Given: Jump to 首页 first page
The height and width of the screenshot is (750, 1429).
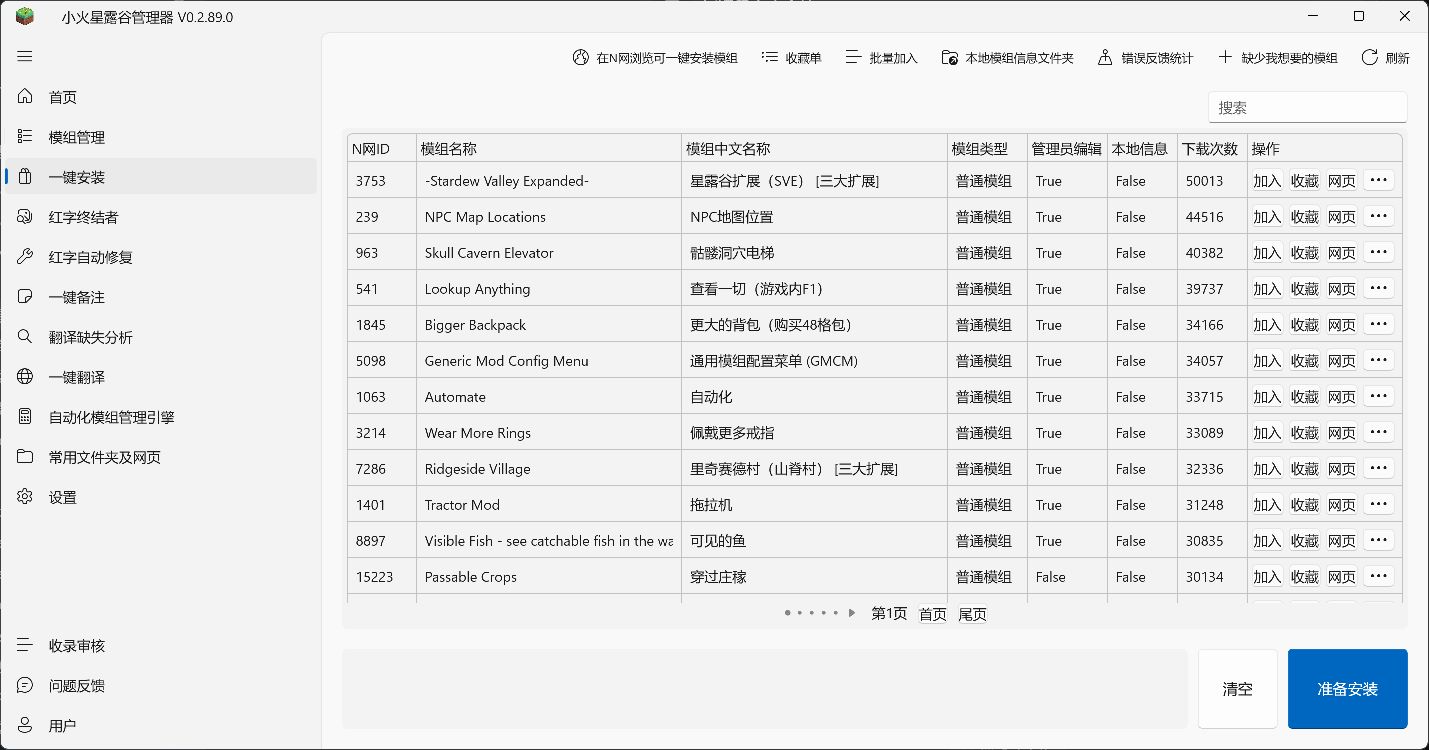Looking at the screenshot, I should 933,614.
